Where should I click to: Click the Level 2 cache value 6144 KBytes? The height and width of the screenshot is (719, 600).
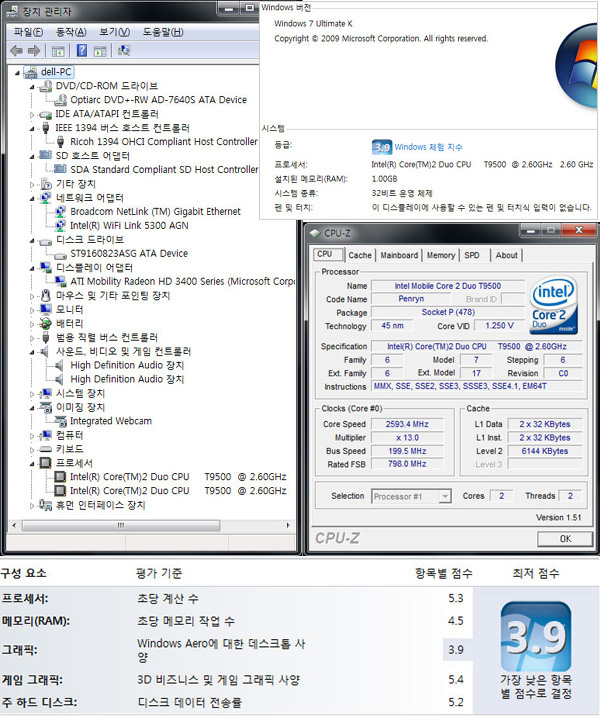point(544,451)
